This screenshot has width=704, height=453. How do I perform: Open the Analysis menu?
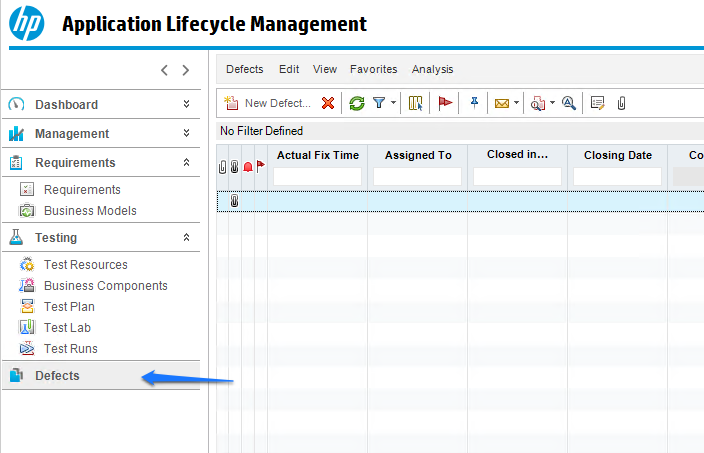(432, 69)
